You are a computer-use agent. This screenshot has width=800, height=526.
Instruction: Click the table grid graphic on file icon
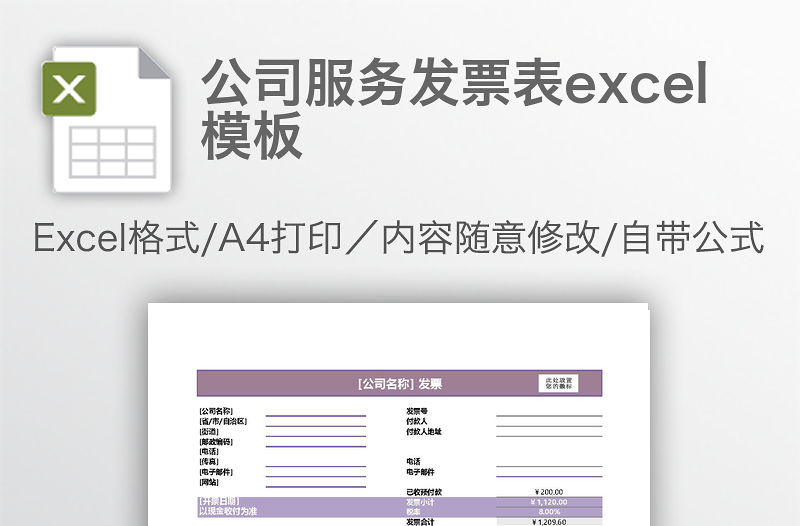(112, 153)
